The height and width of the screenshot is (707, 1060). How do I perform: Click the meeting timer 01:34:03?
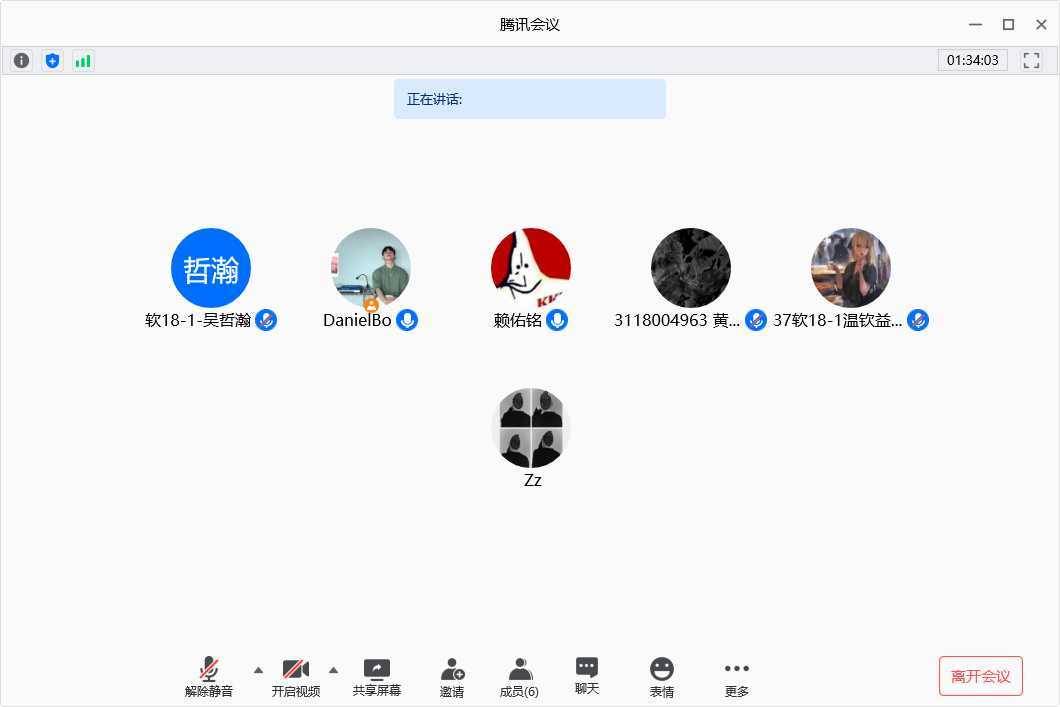972,60
